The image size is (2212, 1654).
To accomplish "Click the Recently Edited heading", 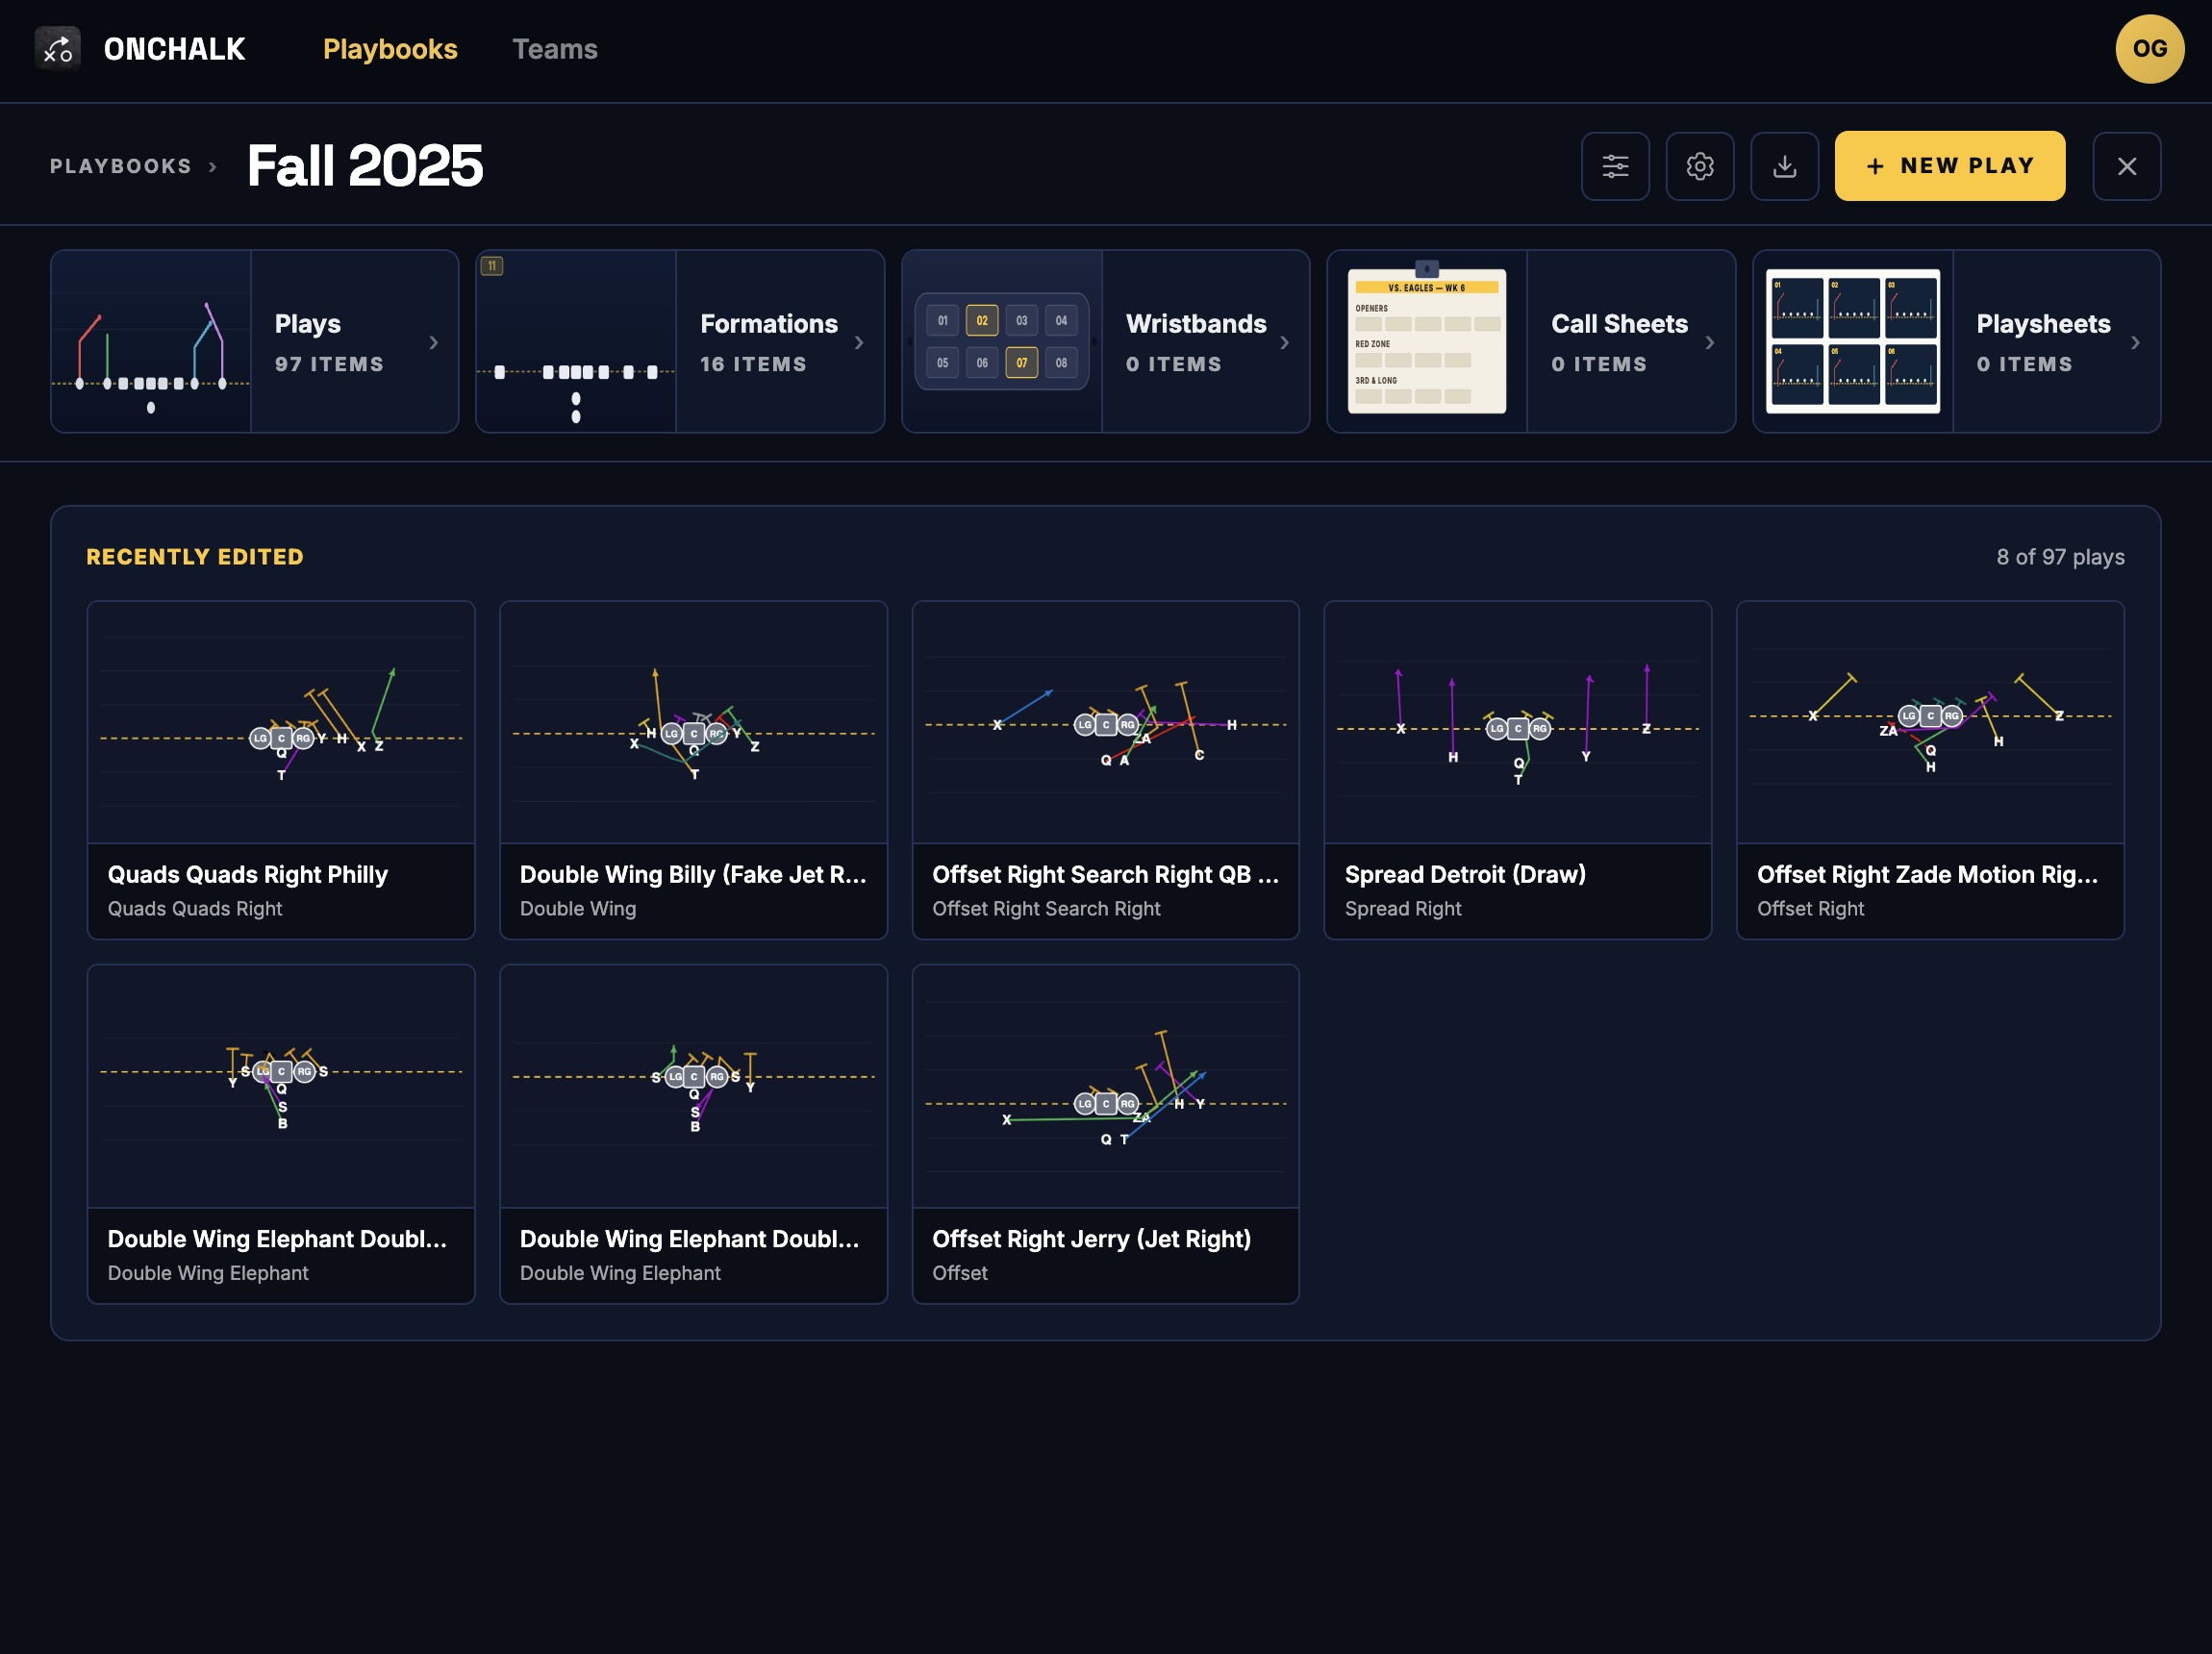I will (x=195, y=557).
